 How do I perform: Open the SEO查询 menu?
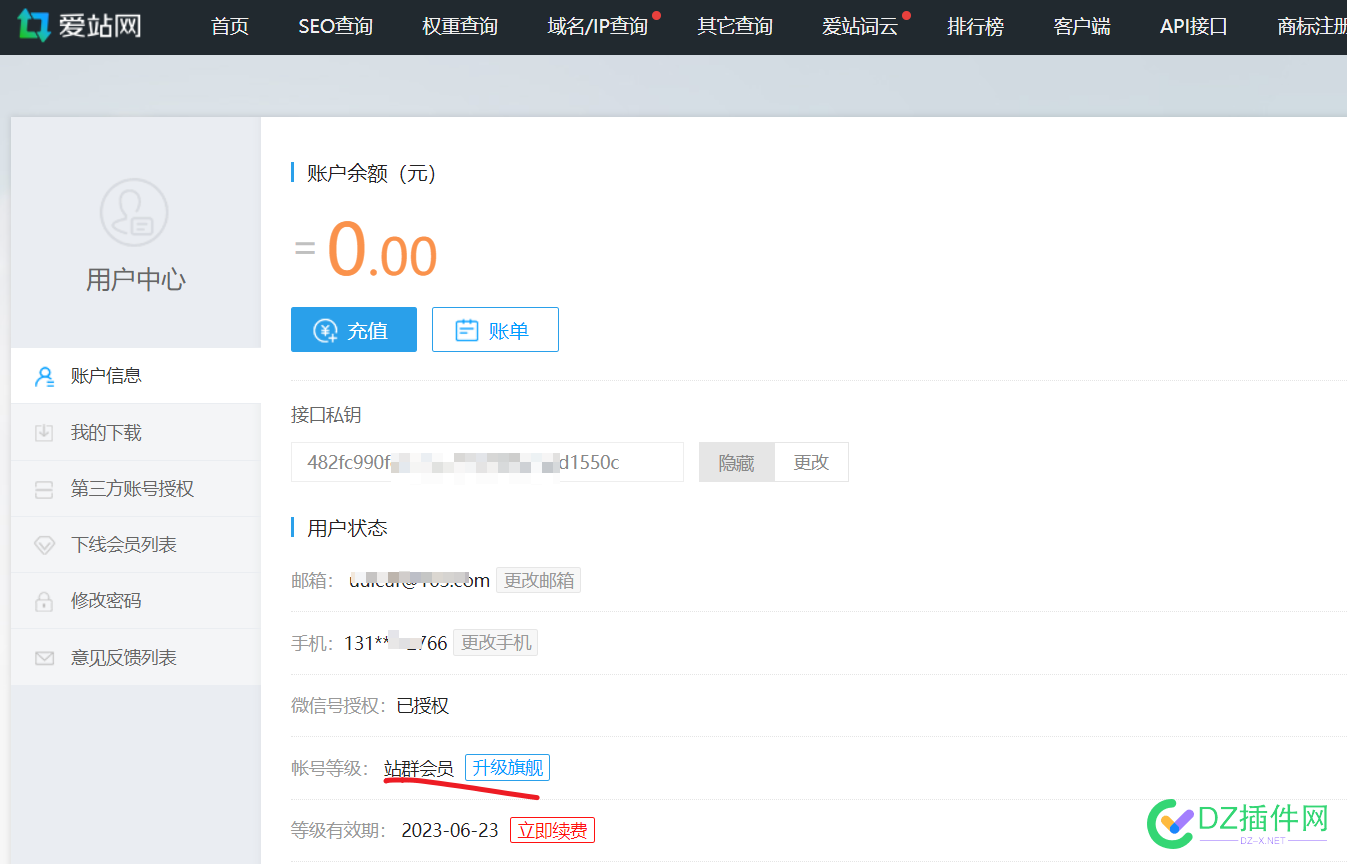point(335,27)
